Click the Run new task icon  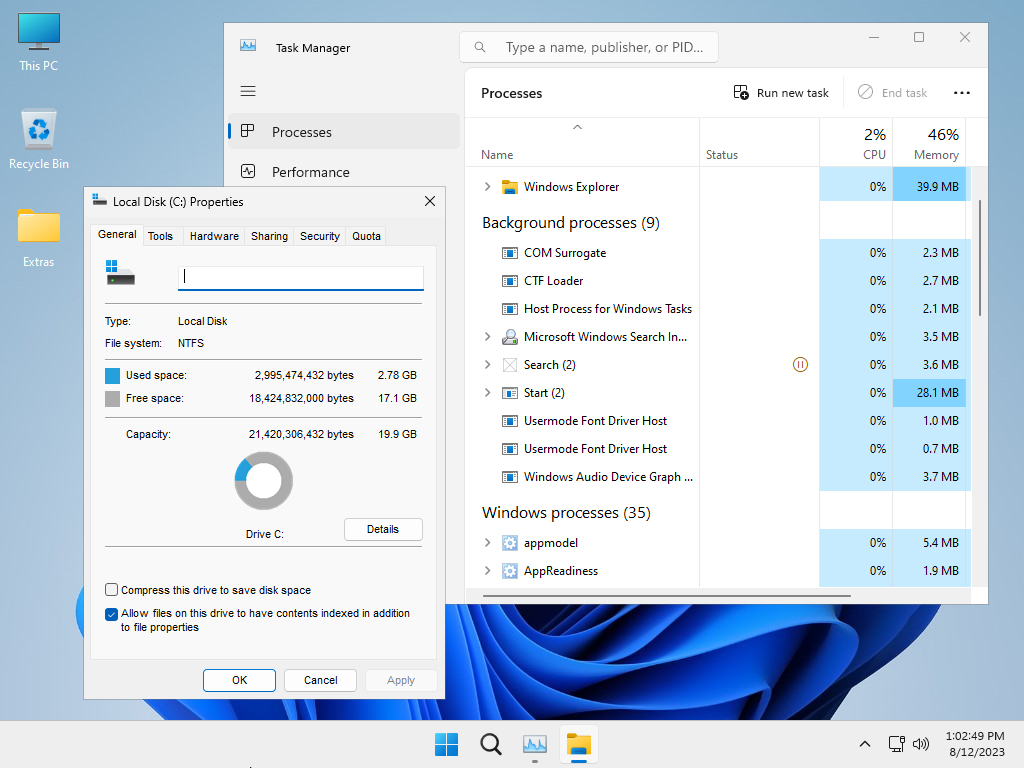click(741, 93)
